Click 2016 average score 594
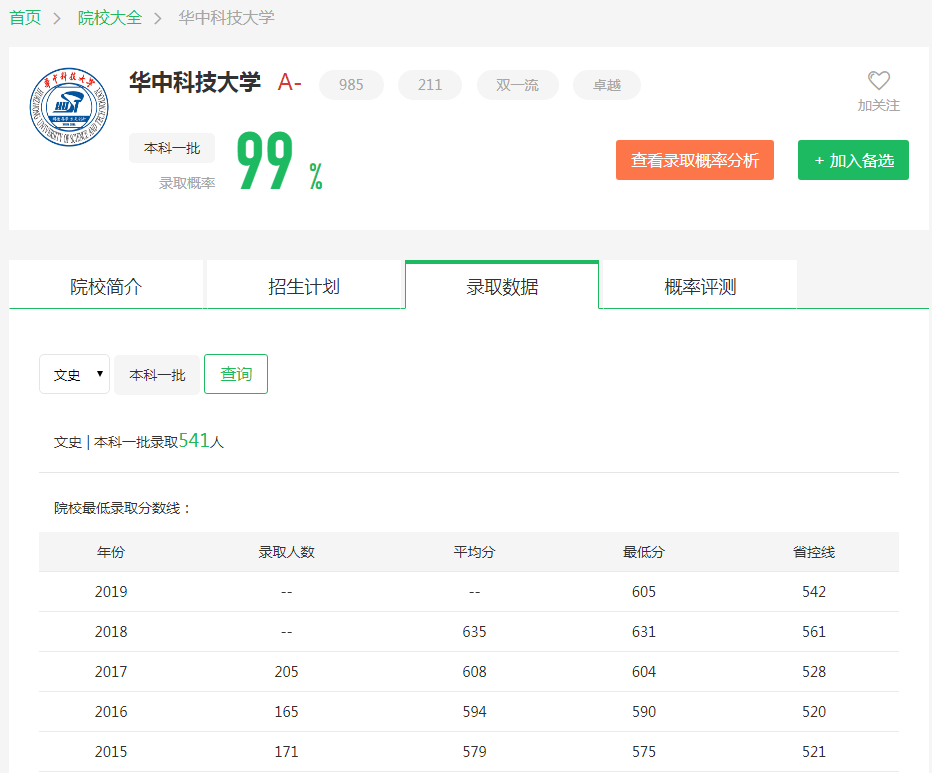The height and width of the screenshot is (773, 932). pyautogui.click(x=474, y=711)
